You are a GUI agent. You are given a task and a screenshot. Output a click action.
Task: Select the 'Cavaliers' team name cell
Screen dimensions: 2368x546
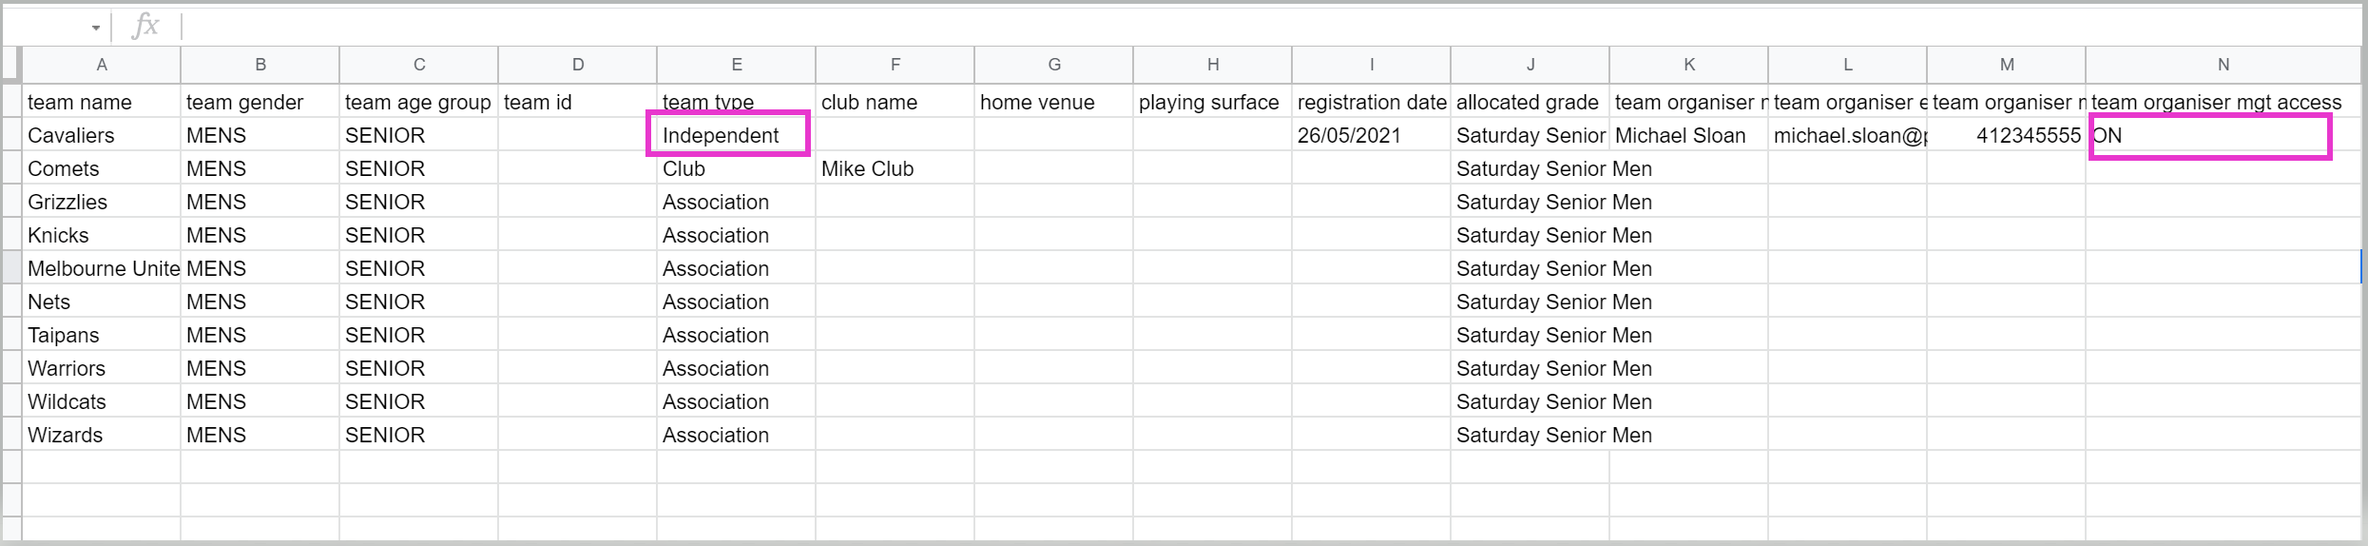(101, 135)
